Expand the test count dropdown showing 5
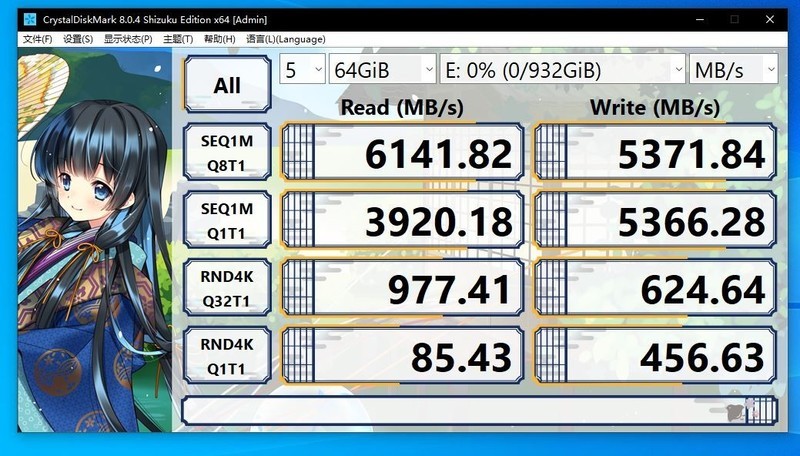The height and width of the screenshot is (456, 800). pos(302,69)
